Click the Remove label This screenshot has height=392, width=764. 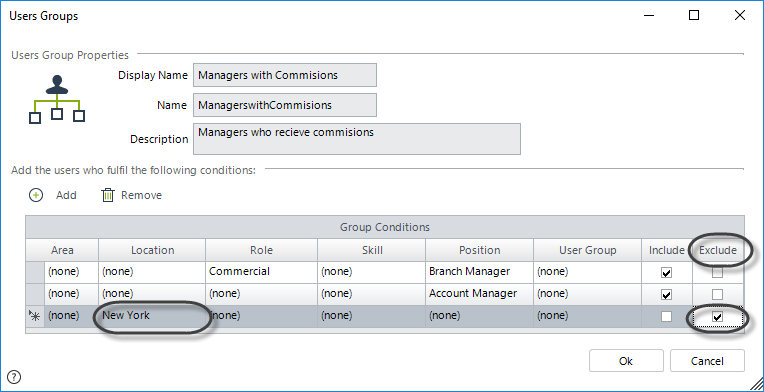(x=141, y=195)
